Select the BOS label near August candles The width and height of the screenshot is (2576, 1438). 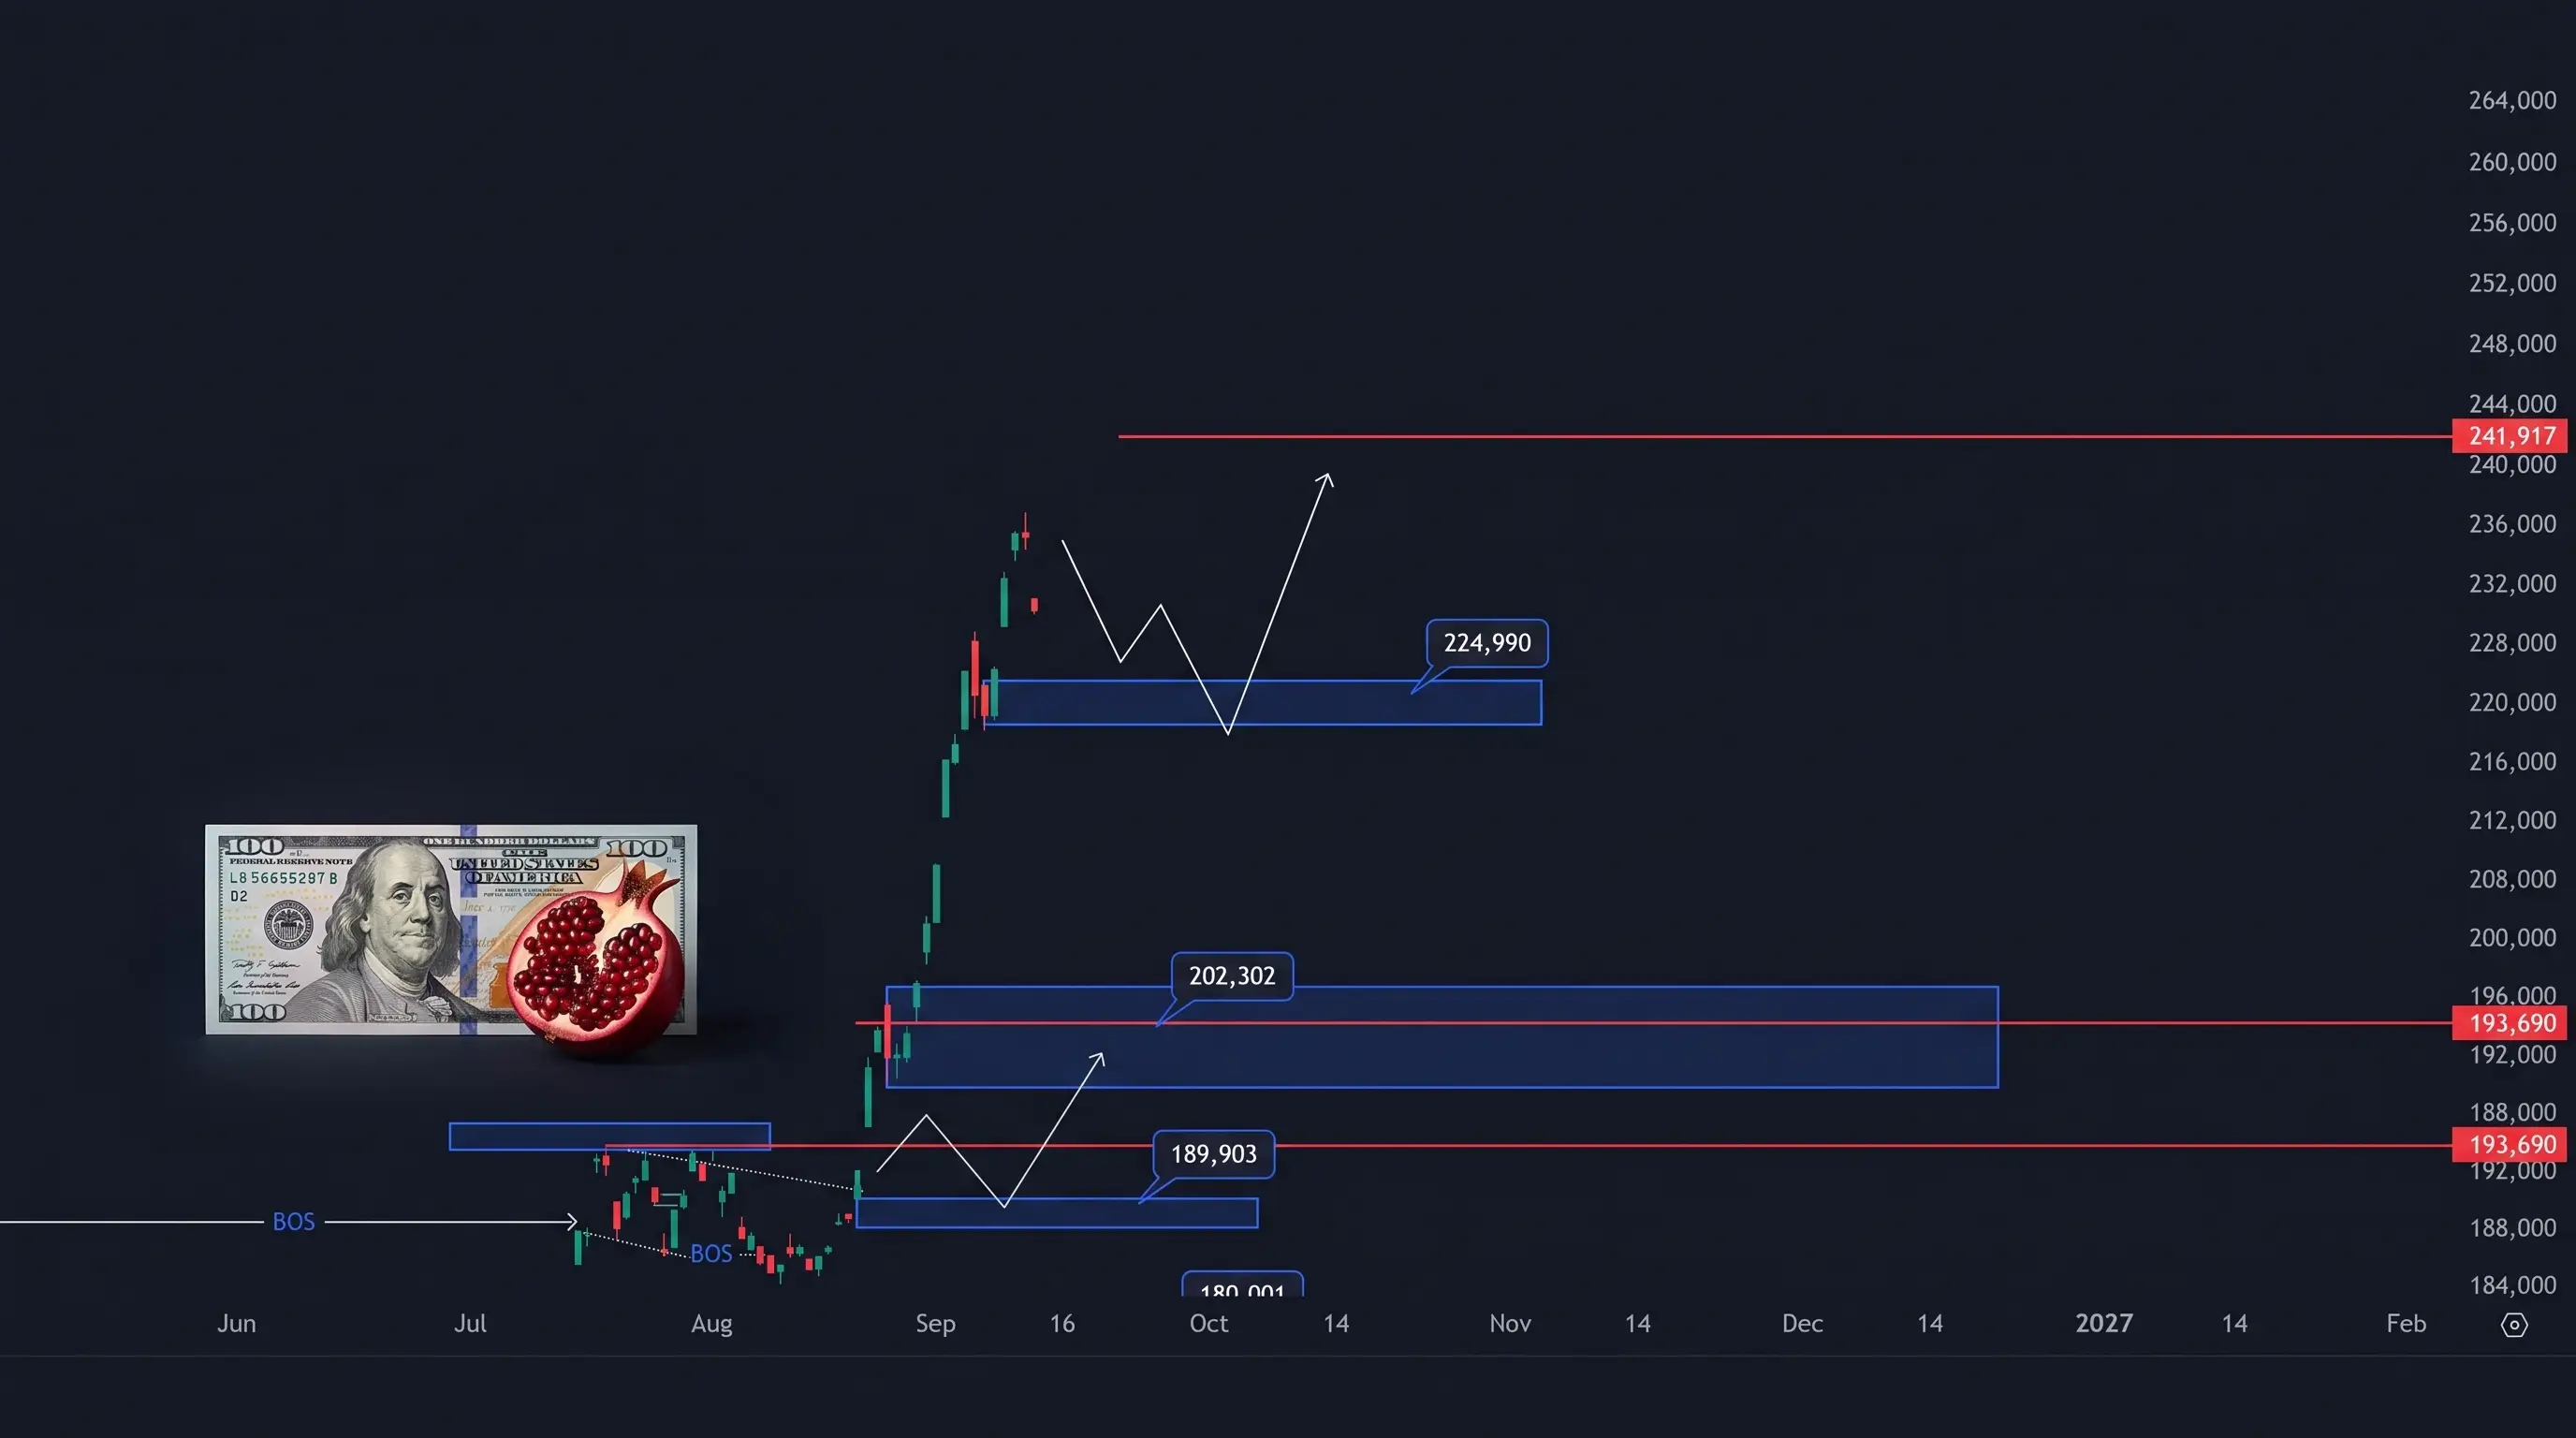click(711, 1254)
